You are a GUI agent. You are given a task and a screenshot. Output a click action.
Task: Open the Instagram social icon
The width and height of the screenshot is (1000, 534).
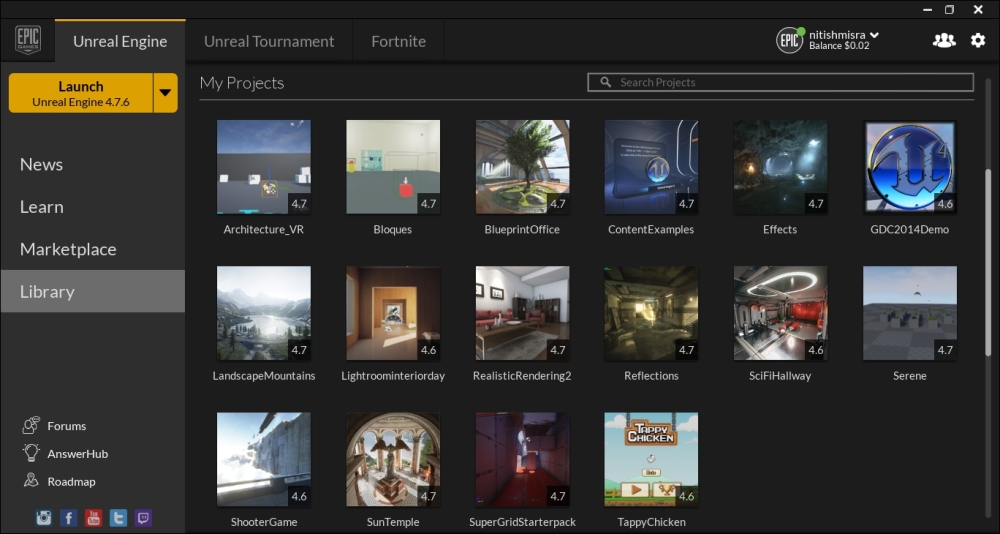[x=43, y=517]
